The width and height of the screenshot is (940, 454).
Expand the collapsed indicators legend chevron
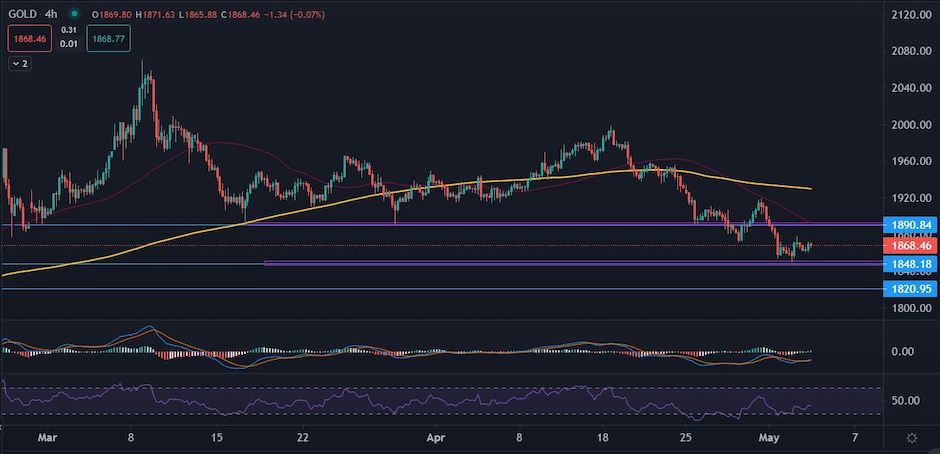(x=20, y=64)
